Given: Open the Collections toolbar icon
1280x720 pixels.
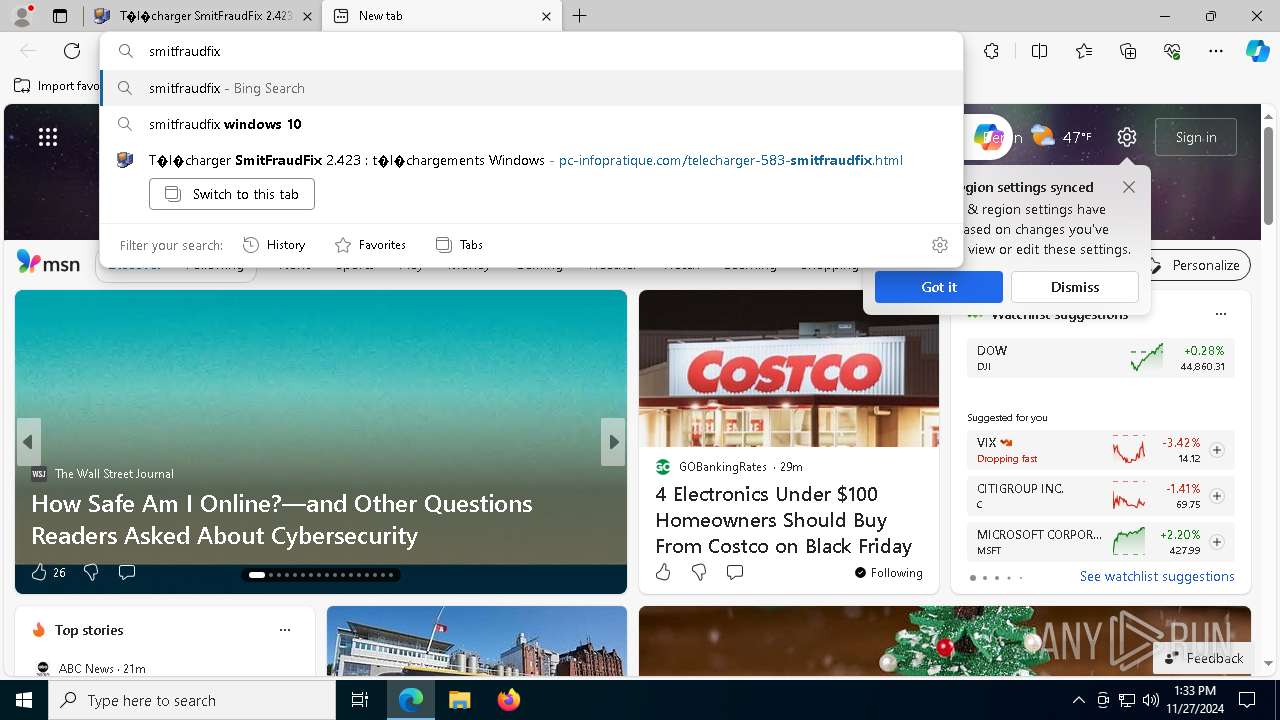Looking at the screenshot, I should click(1128, 51).
